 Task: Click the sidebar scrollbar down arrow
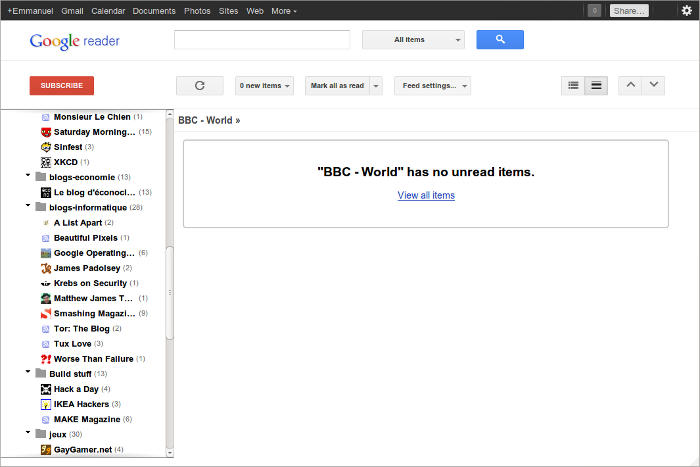tap(170, 452)
